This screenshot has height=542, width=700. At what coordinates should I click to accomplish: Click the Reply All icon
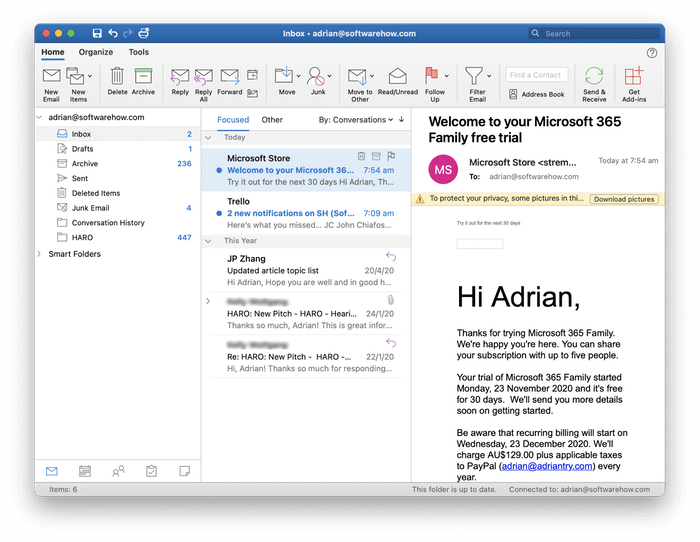204,76
